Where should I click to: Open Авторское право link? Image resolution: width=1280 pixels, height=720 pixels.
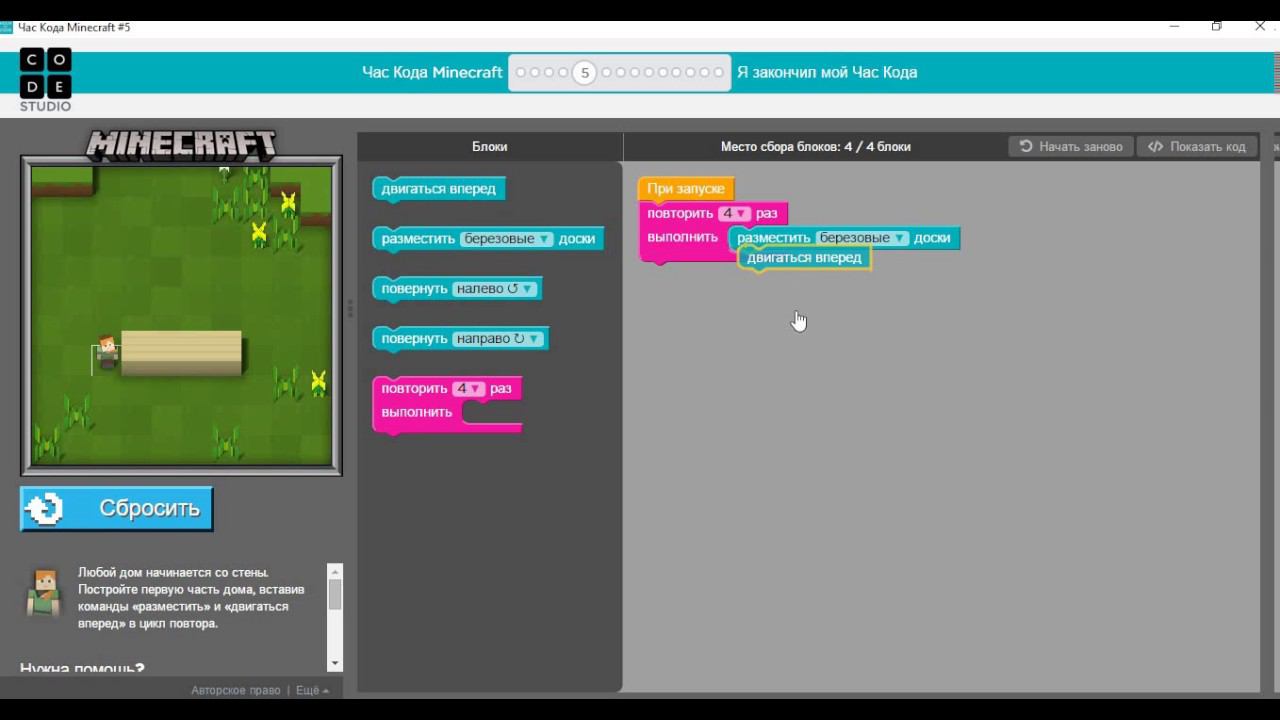point(236,690)
